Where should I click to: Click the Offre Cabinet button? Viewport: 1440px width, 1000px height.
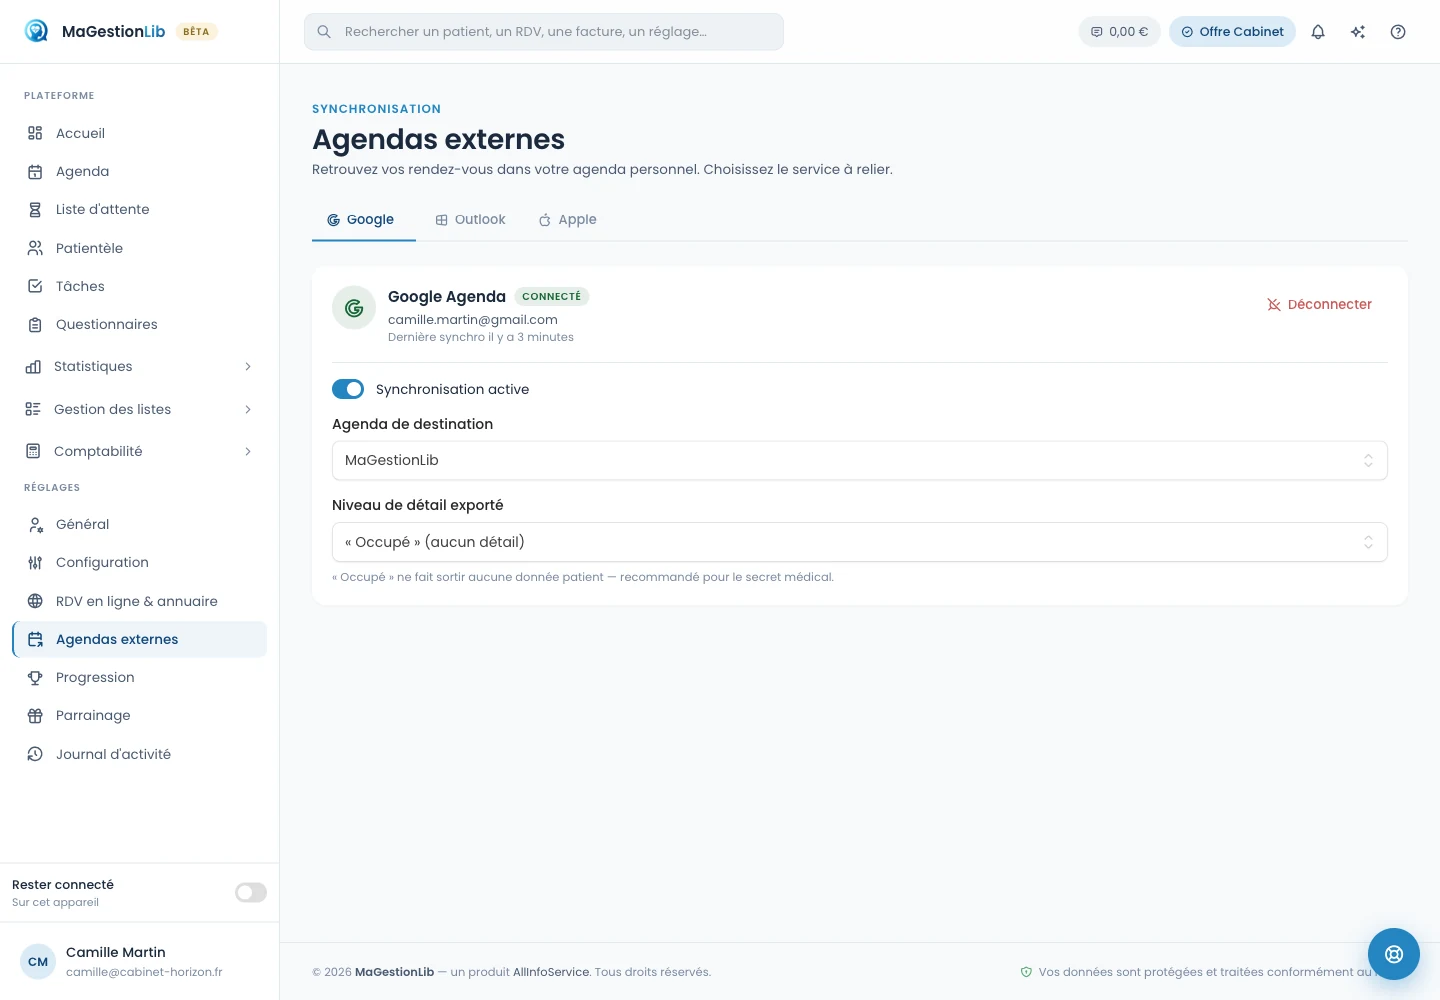[x=1232, y=32]
